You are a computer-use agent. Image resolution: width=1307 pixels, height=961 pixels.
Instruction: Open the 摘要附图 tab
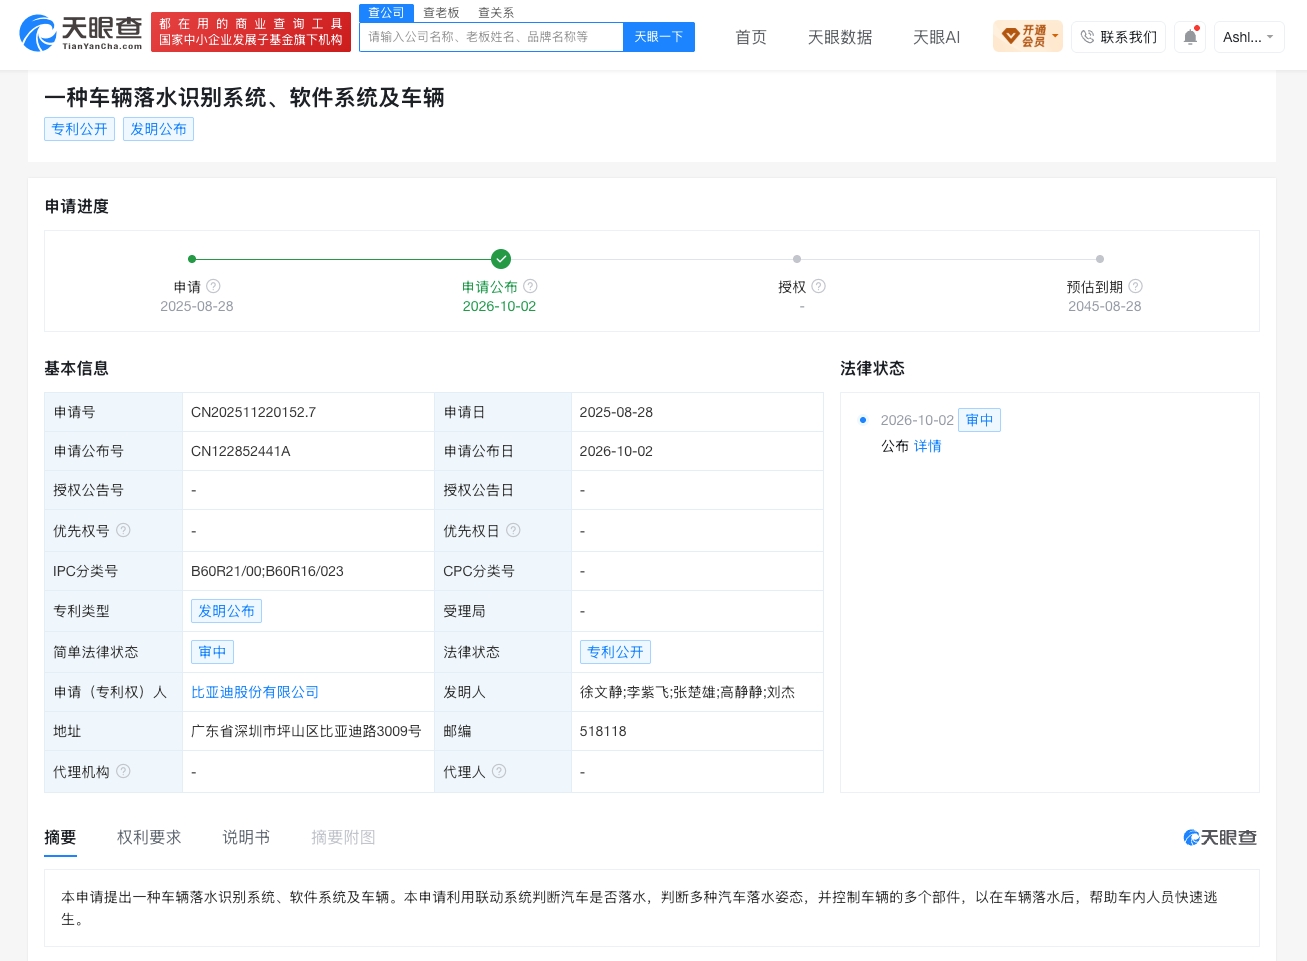(343, 837)
